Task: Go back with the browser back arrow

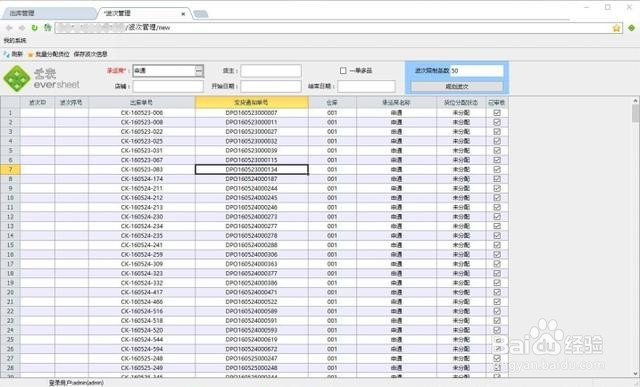Action: [9, 28]
